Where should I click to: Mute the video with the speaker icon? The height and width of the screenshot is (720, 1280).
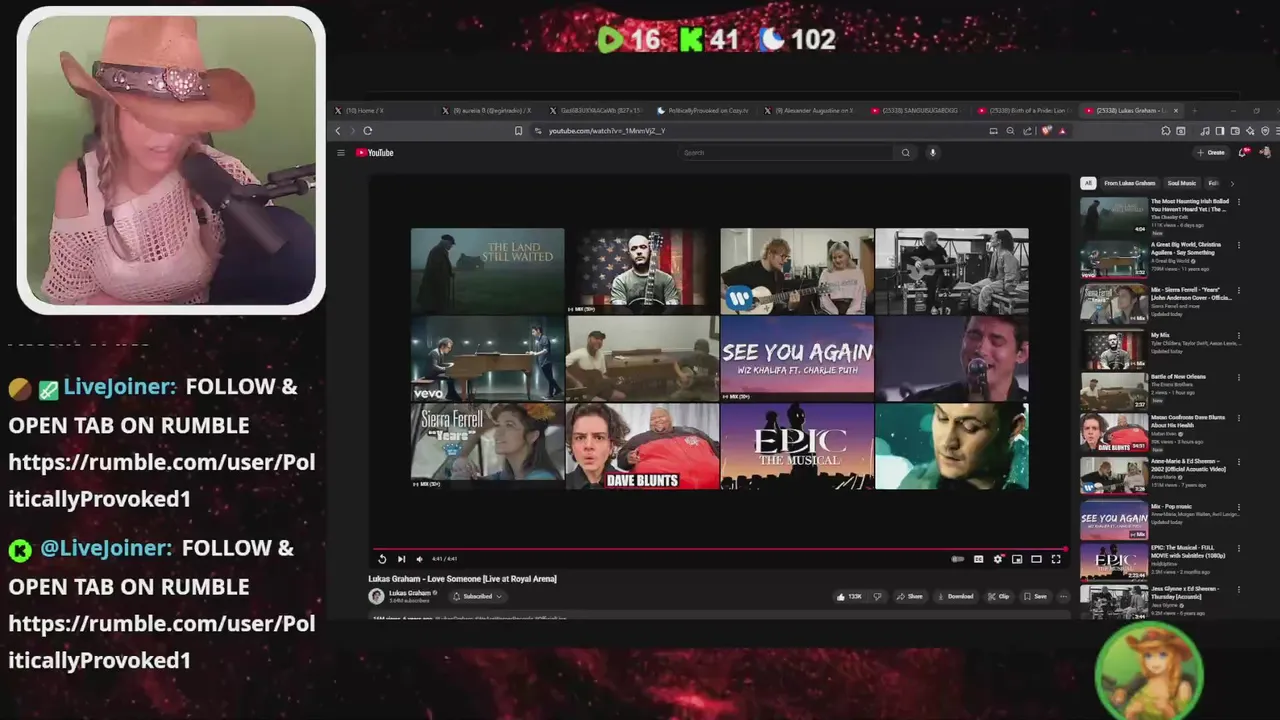(419, 559)
